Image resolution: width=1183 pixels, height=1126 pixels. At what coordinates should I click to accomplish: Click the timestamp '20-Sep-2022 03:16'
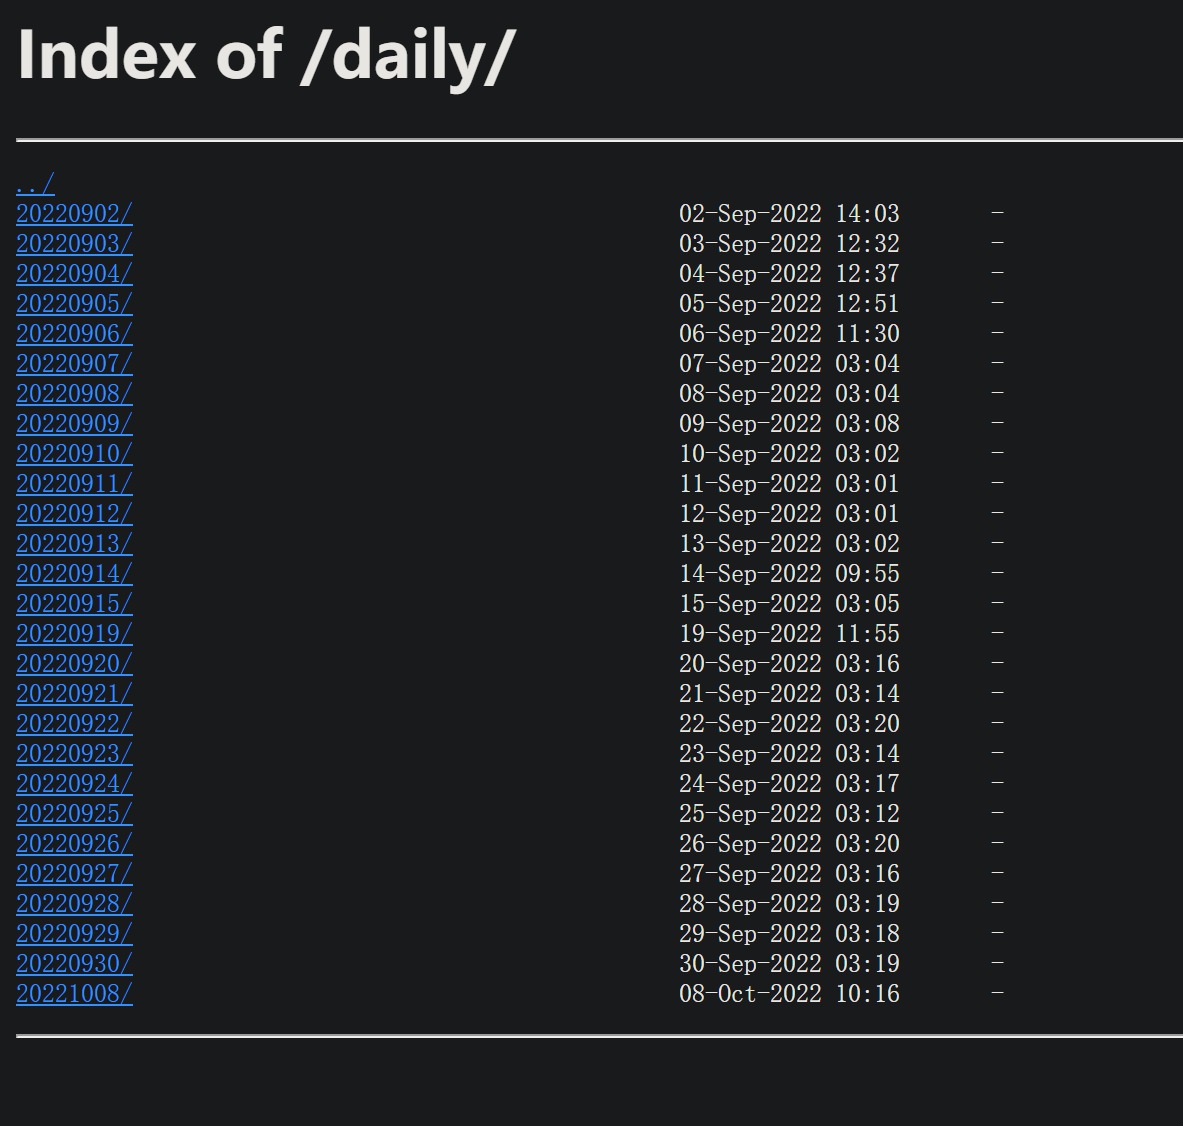click(789, 663)
